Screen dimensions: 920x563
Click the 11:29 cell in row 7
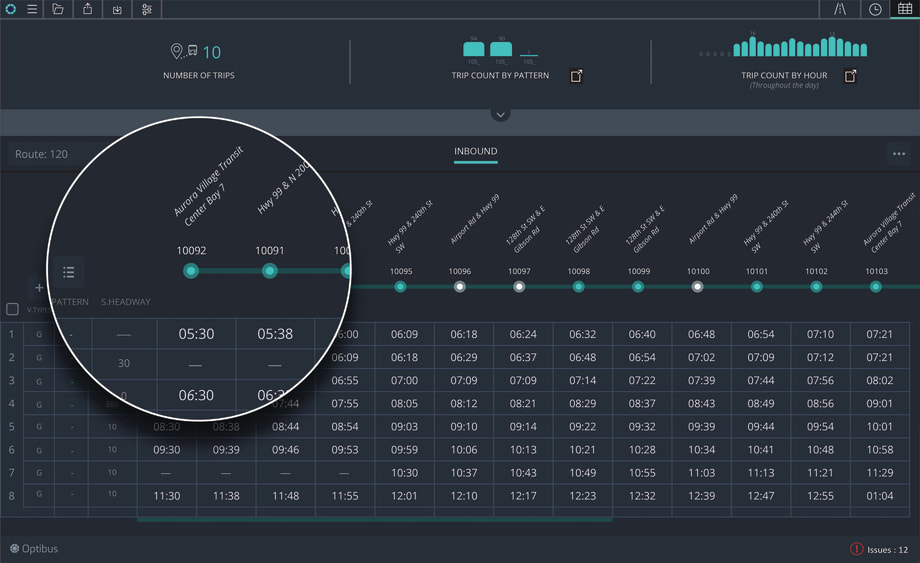coord(880,473)
